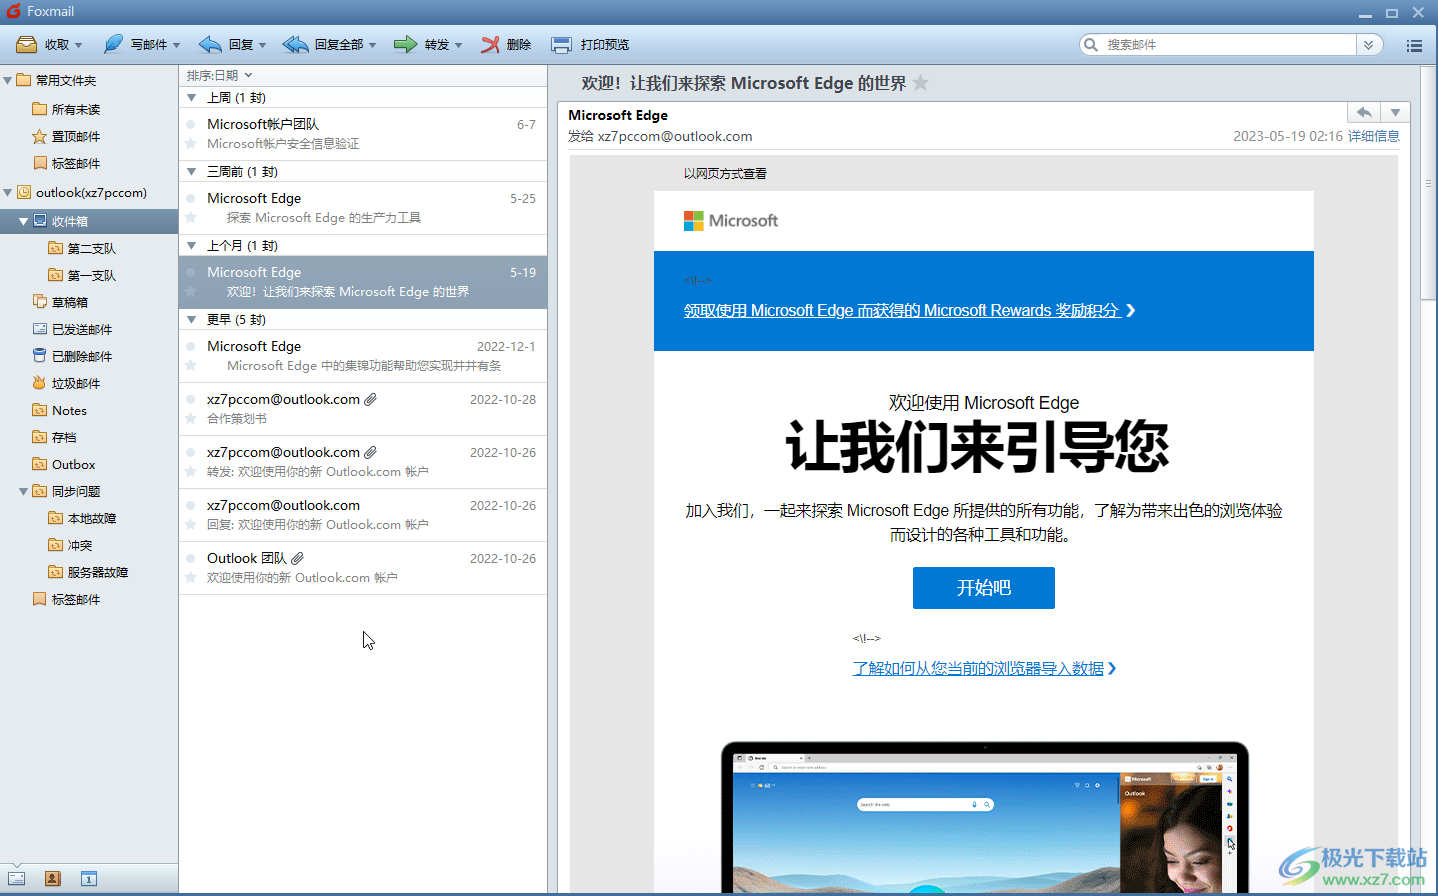1438x896 pixels.
Task: Toggle read dot on Outlook 团队 email
Action: tap(190, 559)
